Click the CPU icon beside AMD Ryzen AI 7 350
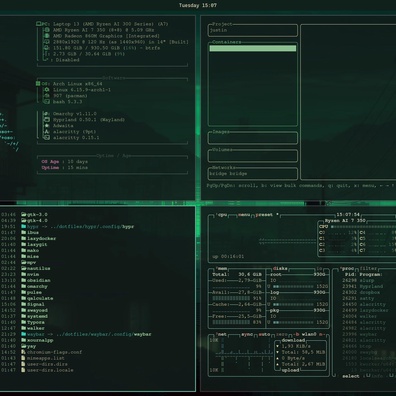This screenshot has width=396, height=396. (47, 30)
